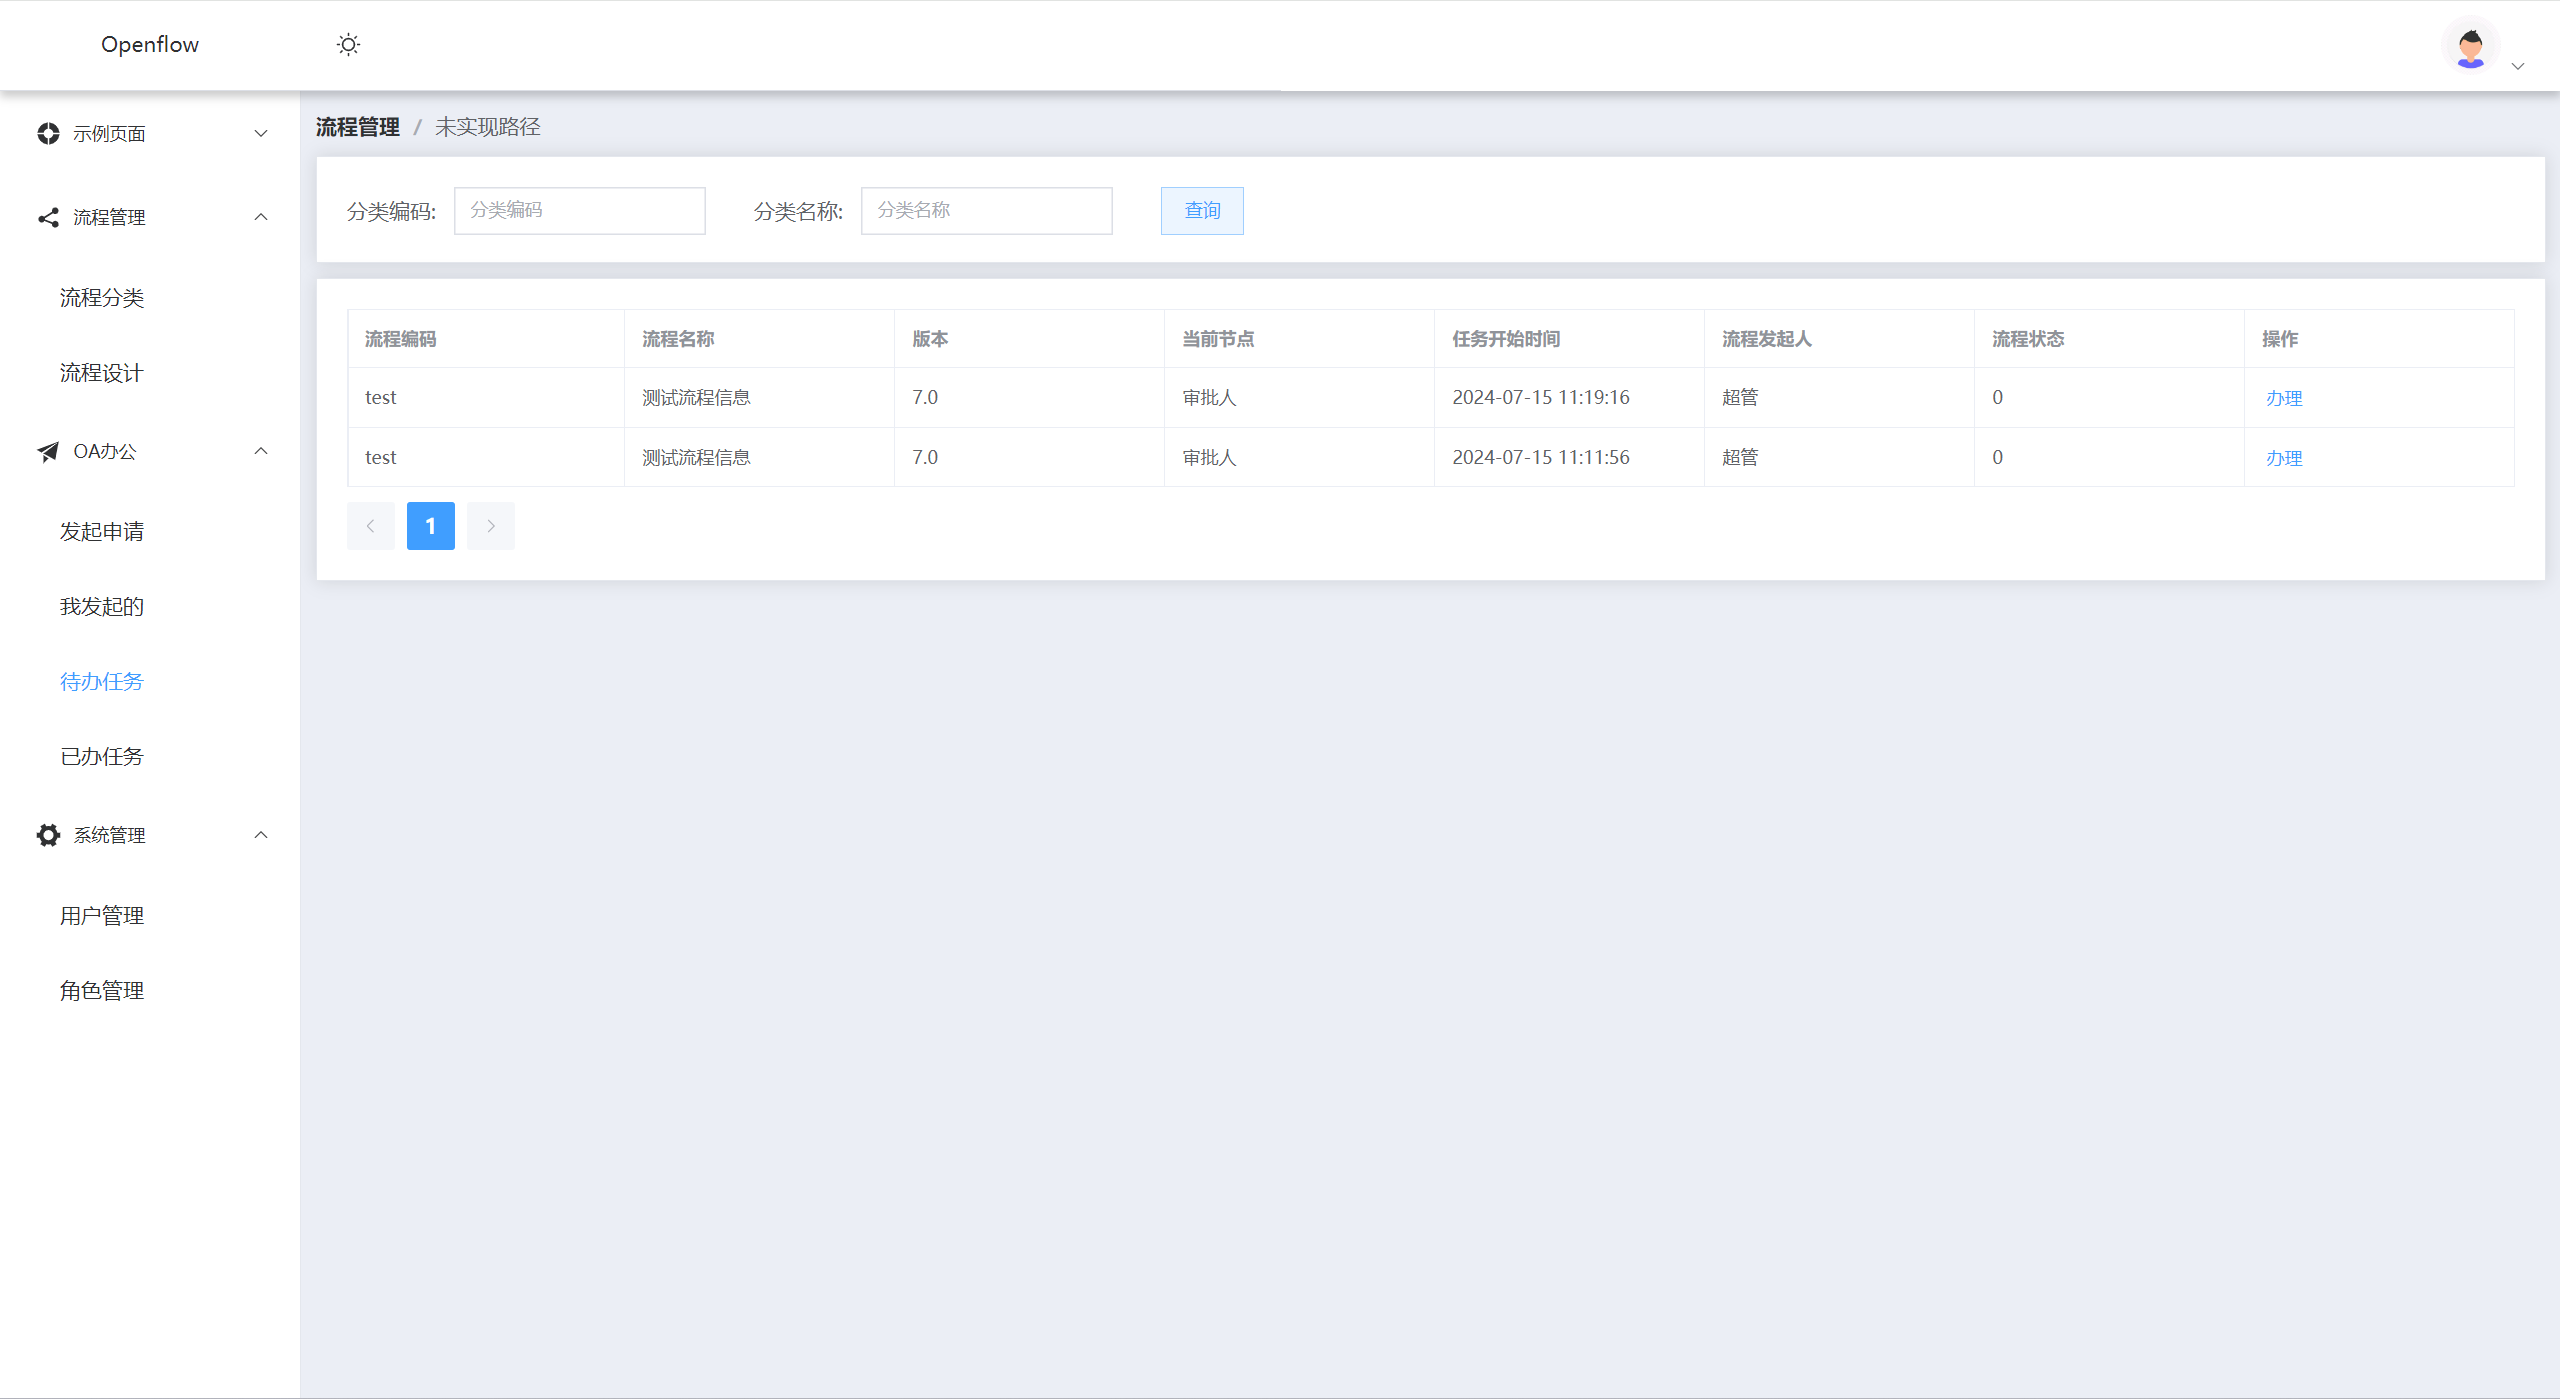This screenshot has width=2561, height=1399.
Task: Click 办理 link in first row
Action: point(2283,398)
